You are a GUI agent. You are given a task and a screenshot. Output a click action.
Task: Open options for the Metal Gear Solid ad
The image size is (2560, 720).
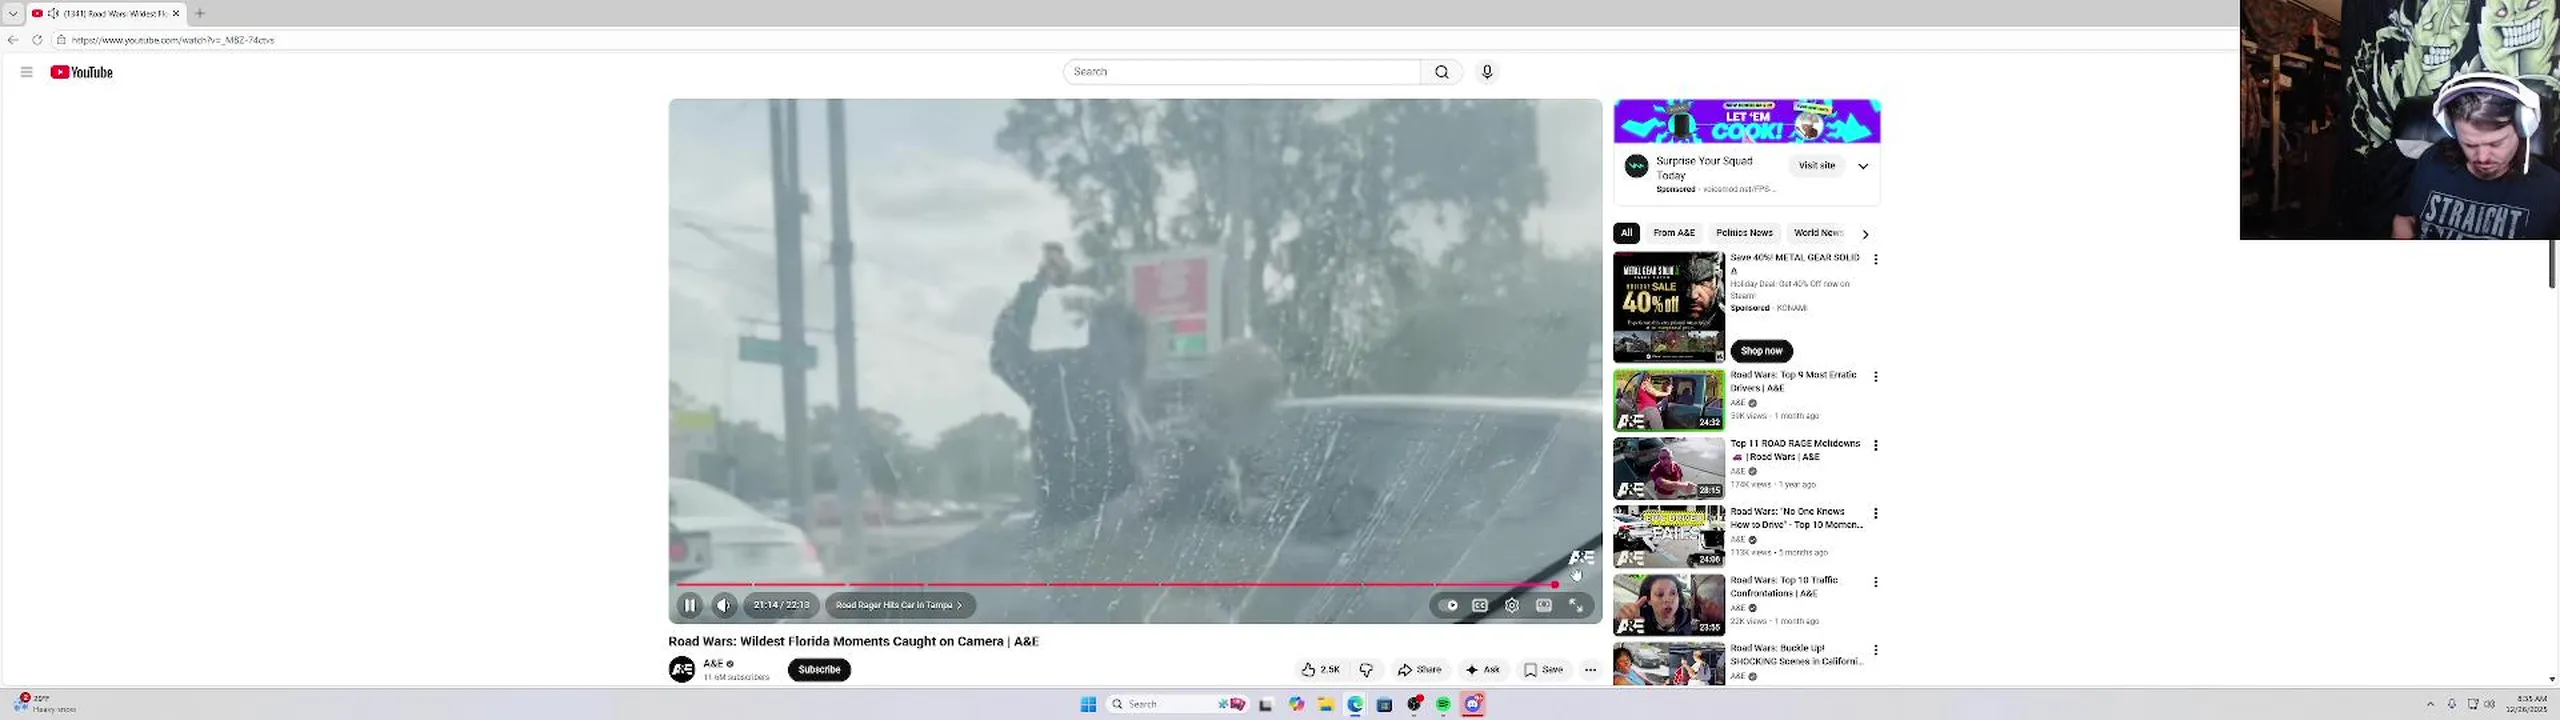tap(1876, 259)
